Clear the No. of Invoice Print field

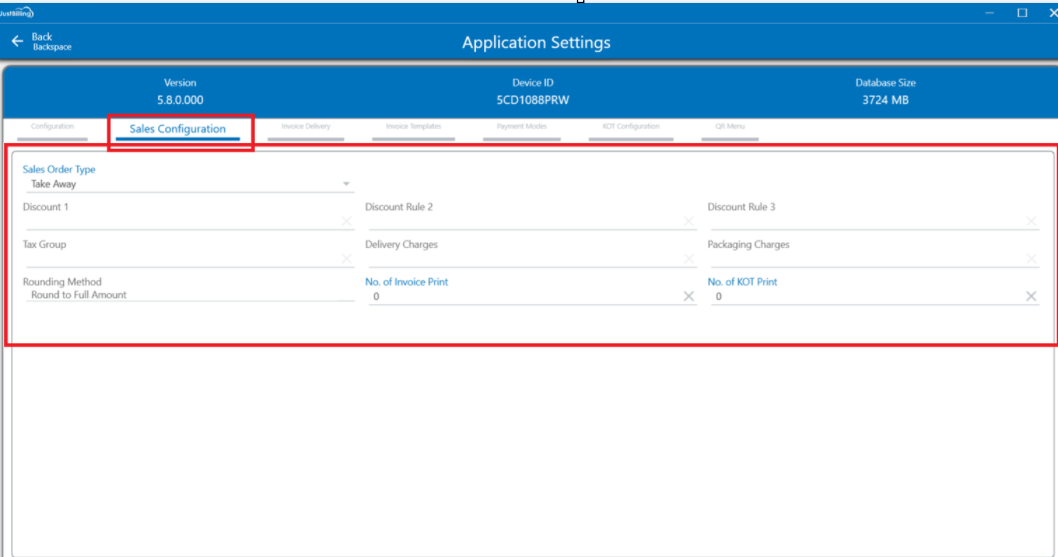point(688,297)
